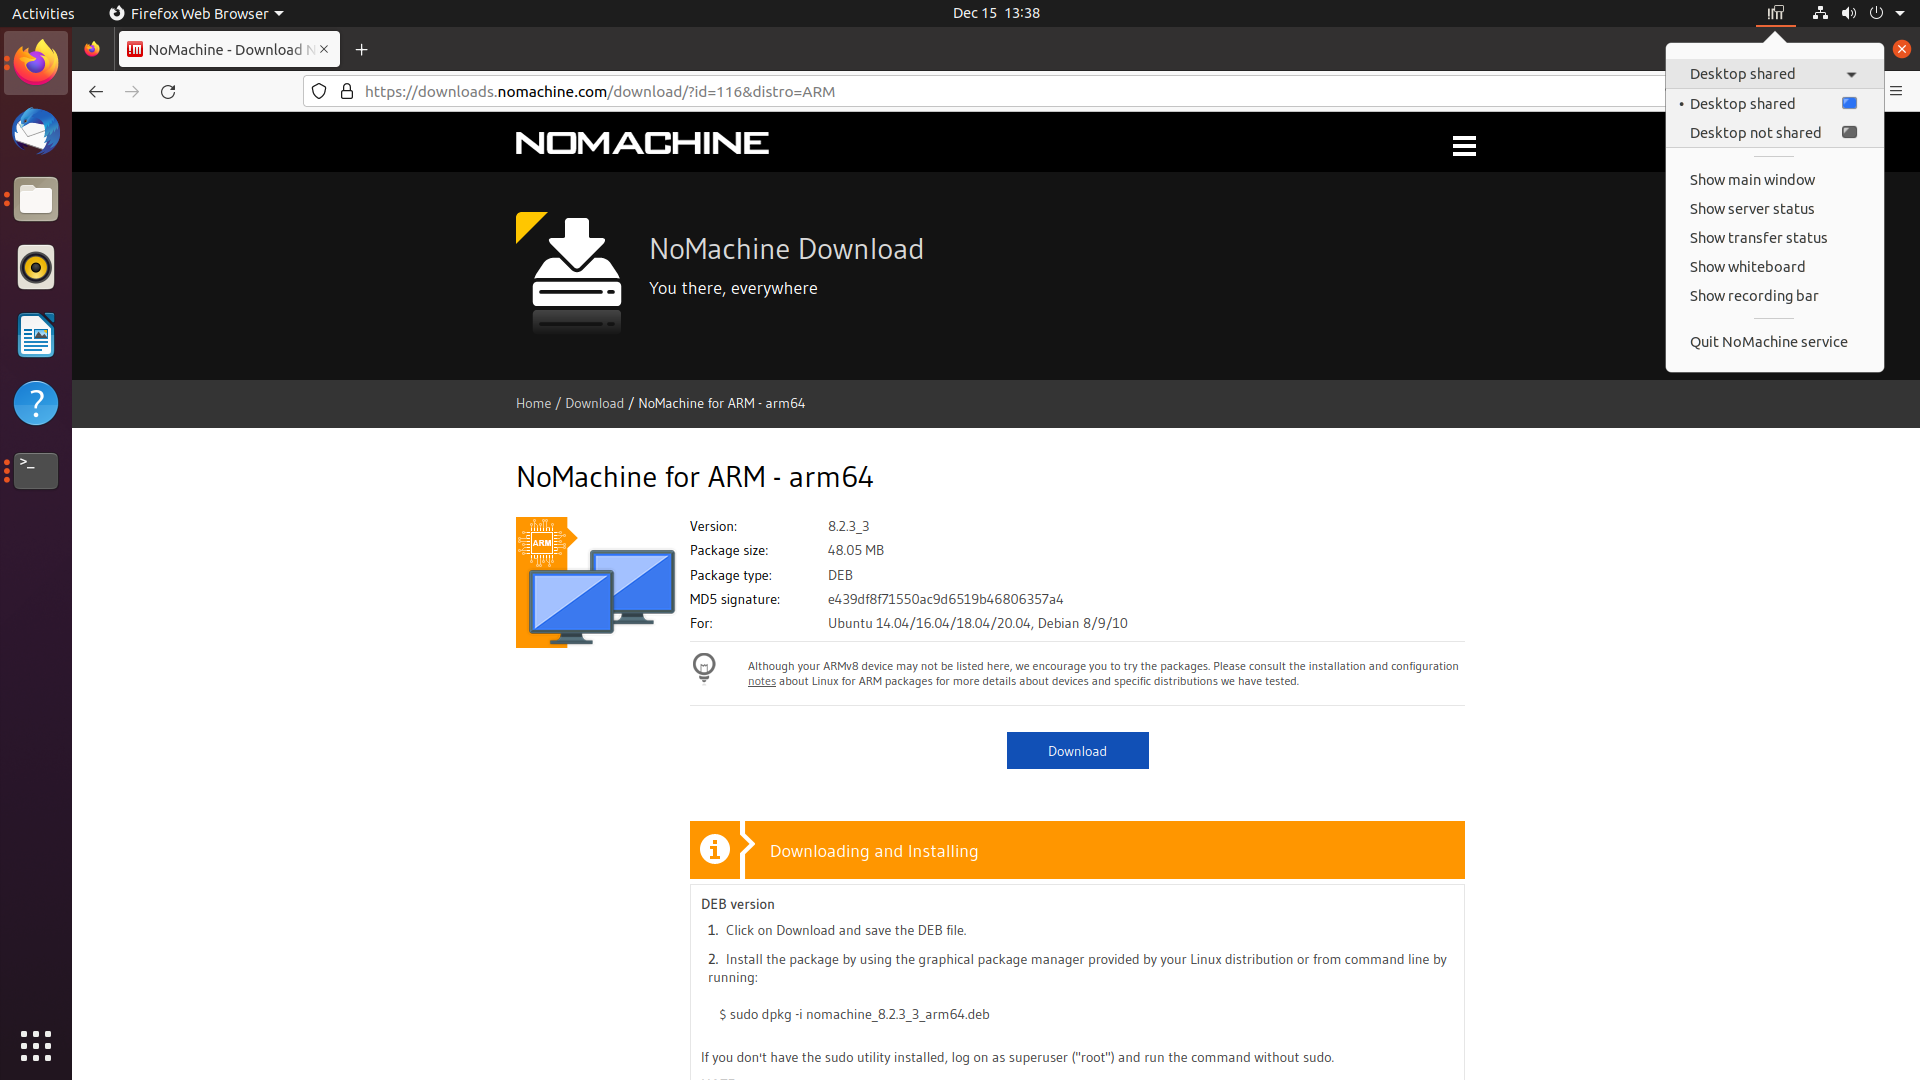Expand the system menu arrow in top bar

click(x=1900, y=13)
